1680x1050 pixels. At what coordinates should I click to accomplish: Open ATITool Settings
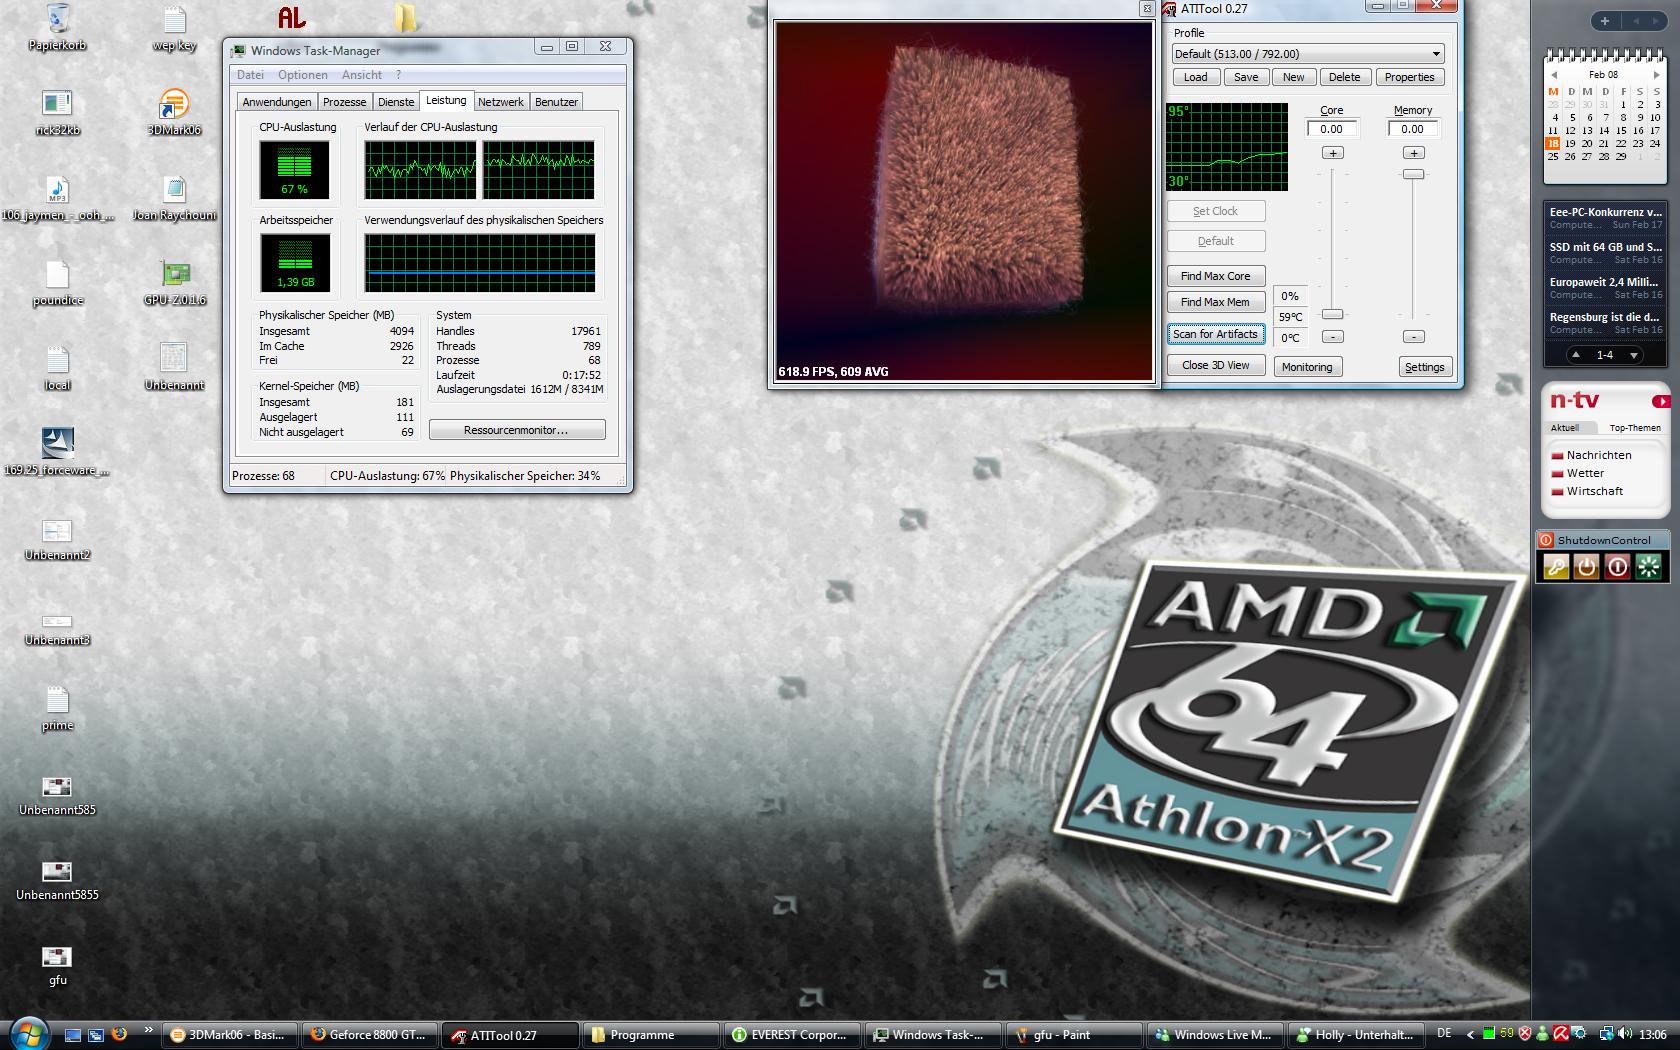click(x=1425, y=367)
